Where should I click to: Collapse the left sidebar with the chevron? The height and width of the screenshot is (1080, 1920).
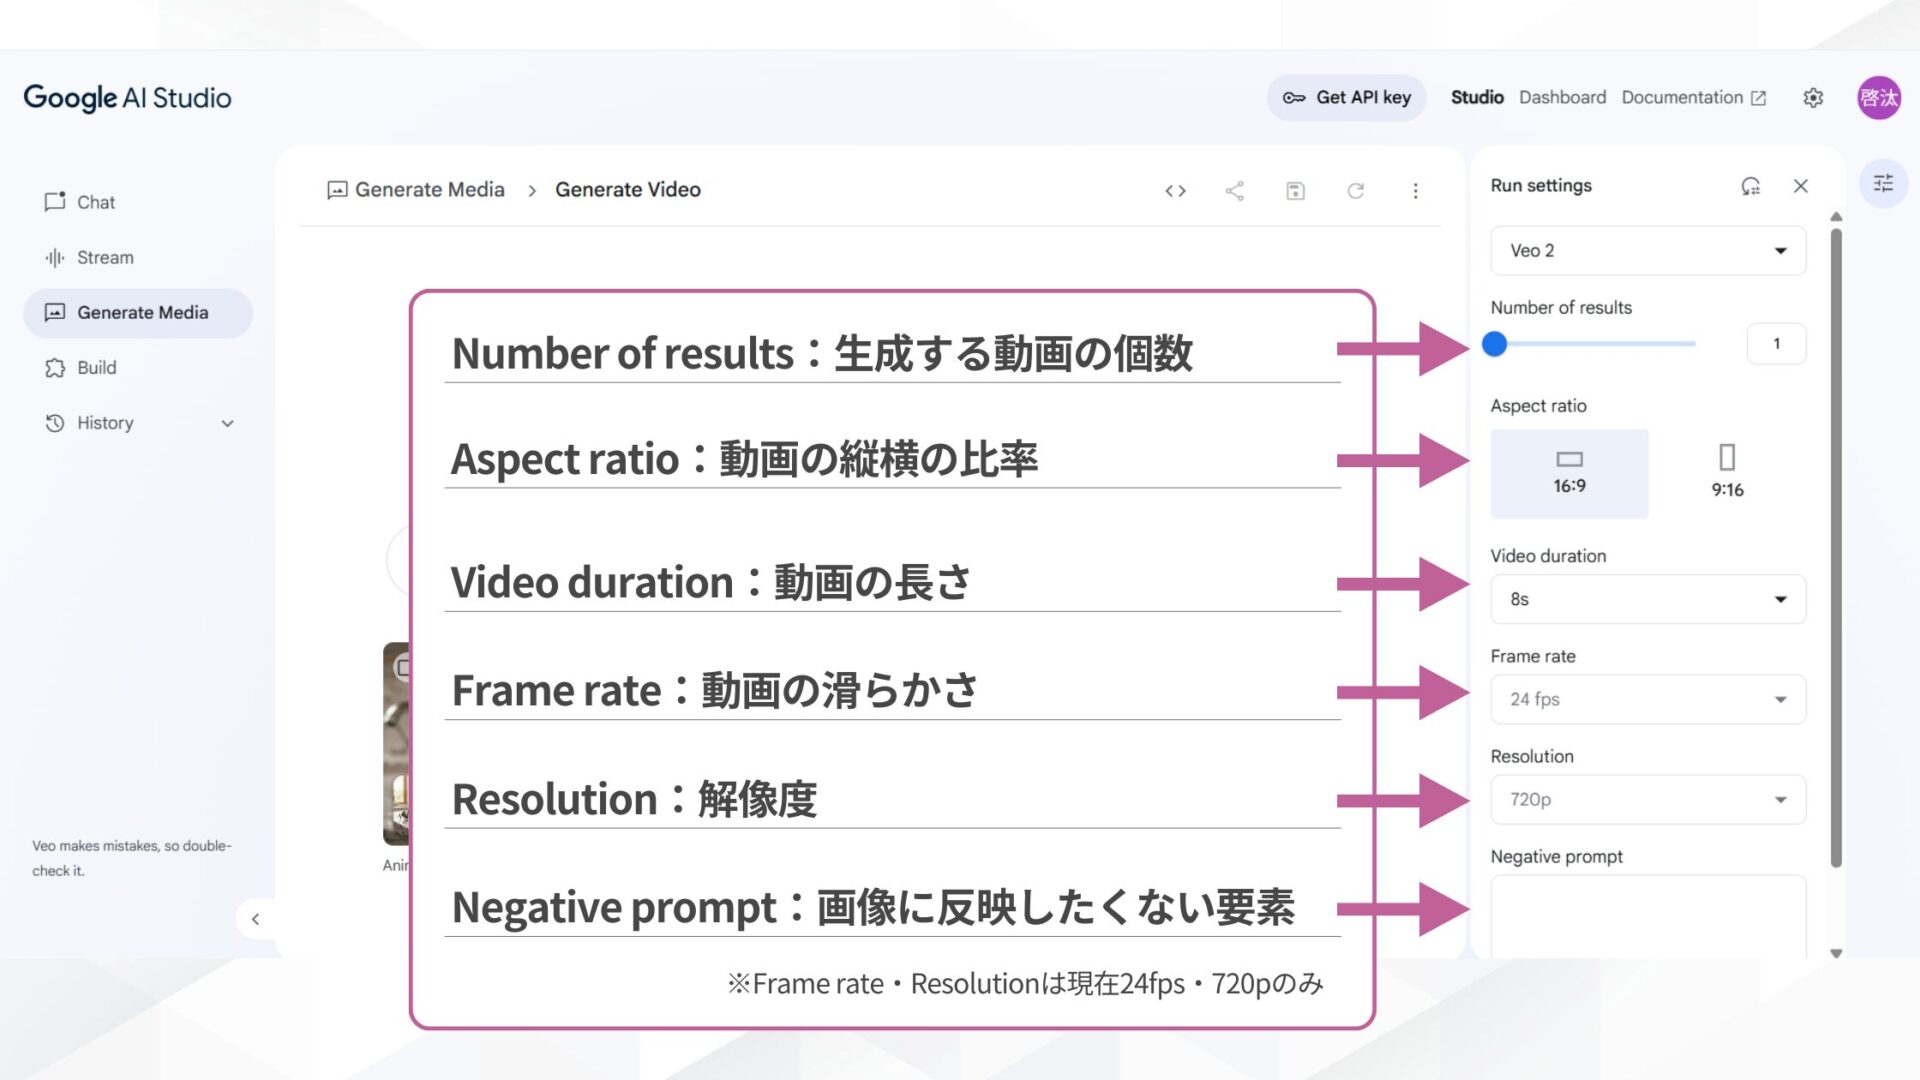tap(255, 919)
